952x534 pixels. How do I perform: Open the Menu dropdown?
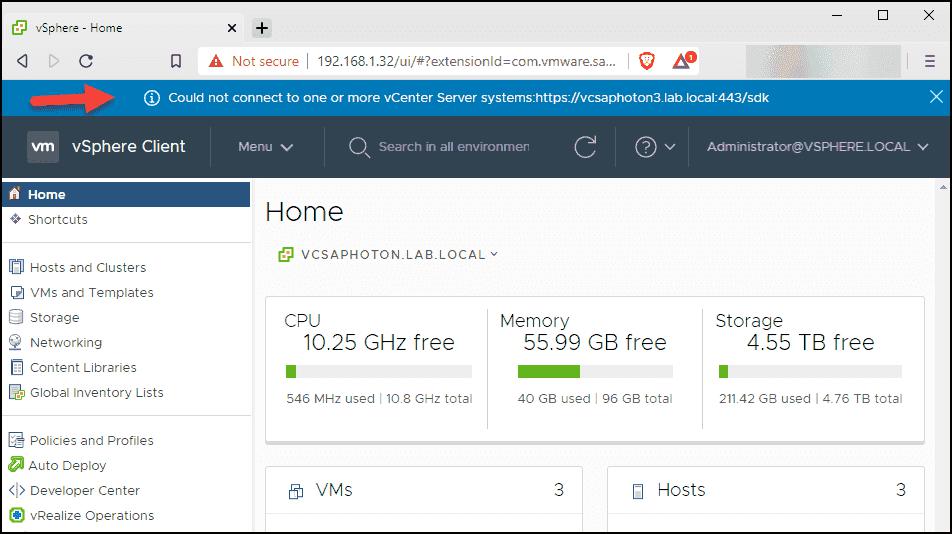[265, 147]
